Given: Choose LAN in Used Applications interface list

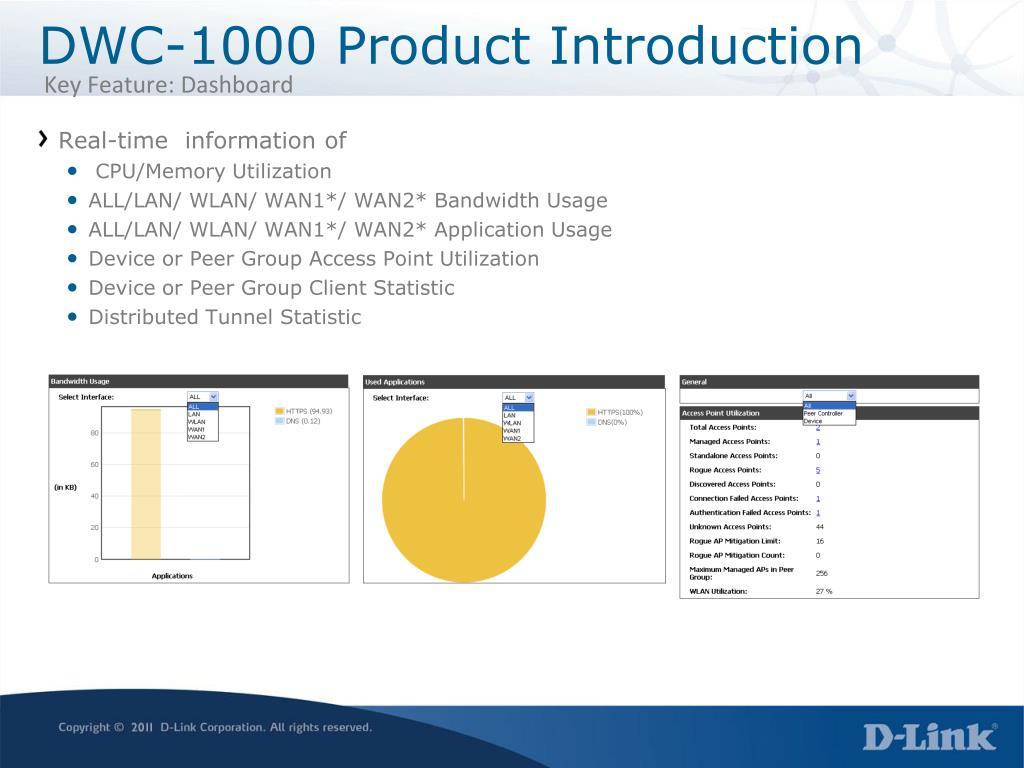Looking at the screenshot, I should [x=518, y=415].
